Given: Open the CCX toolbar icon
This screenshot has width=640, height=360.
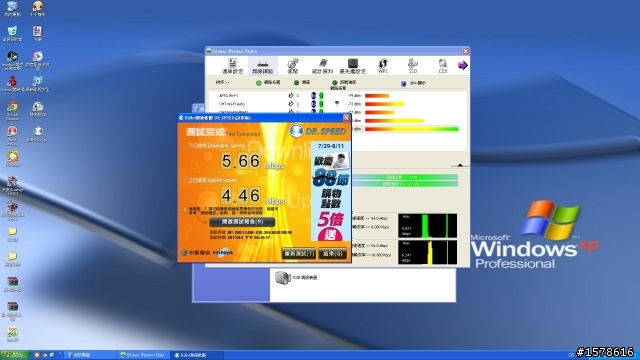Looking at the screenshot, I should coord(443,66).
